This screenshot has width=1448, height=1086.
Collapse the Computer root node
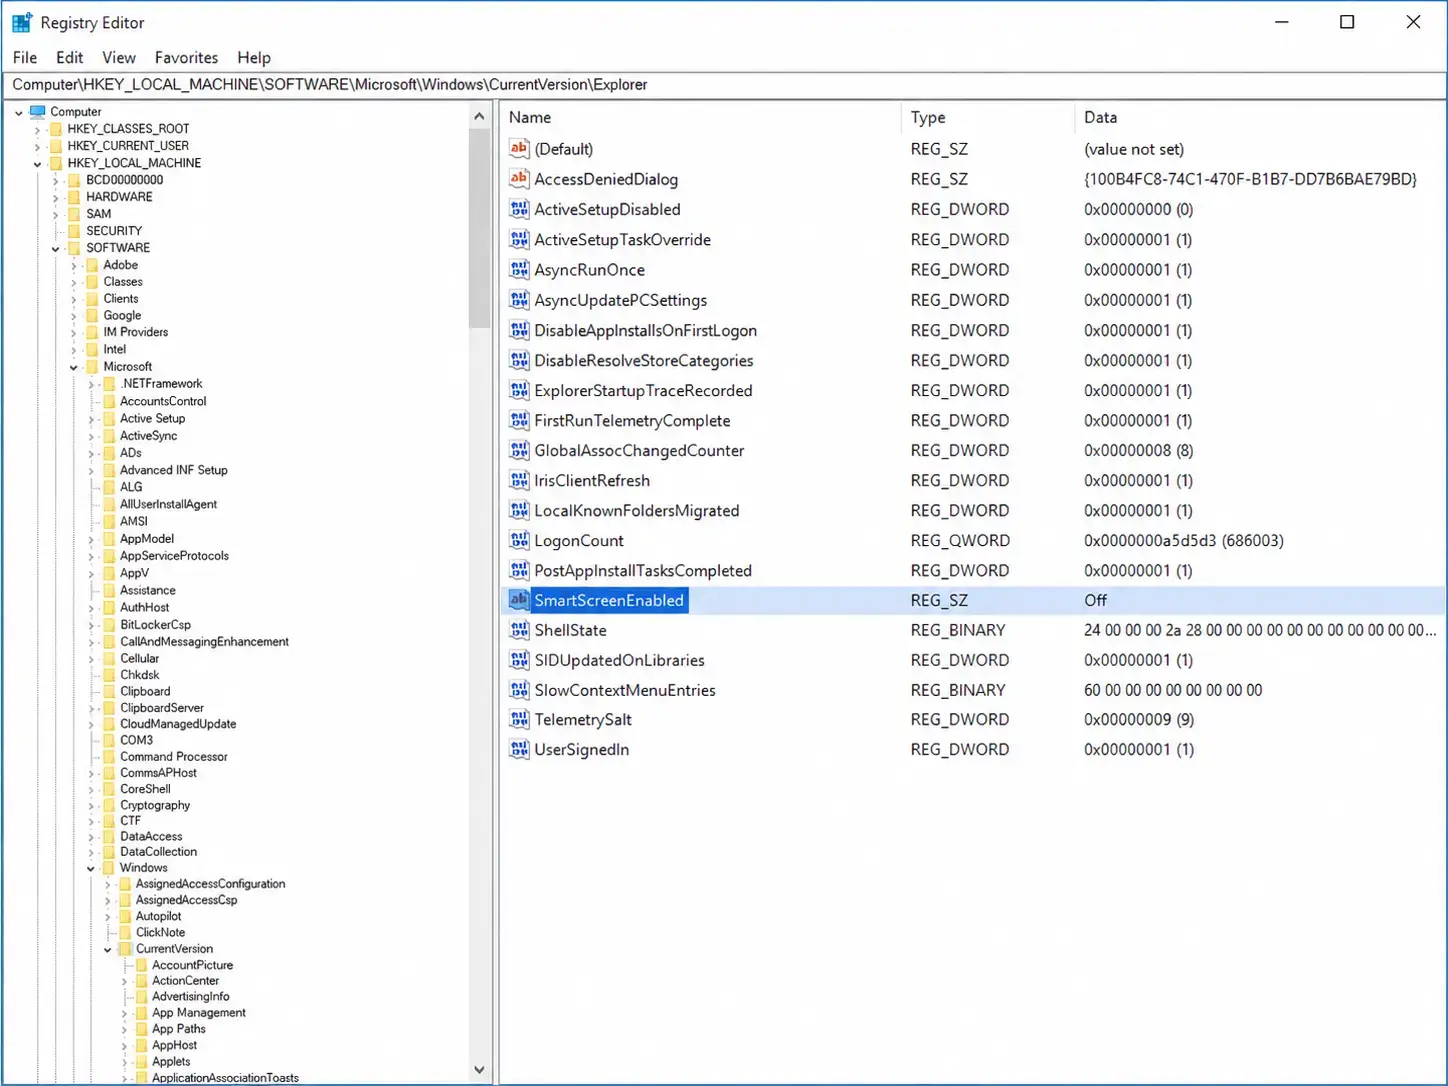point(19,113)
